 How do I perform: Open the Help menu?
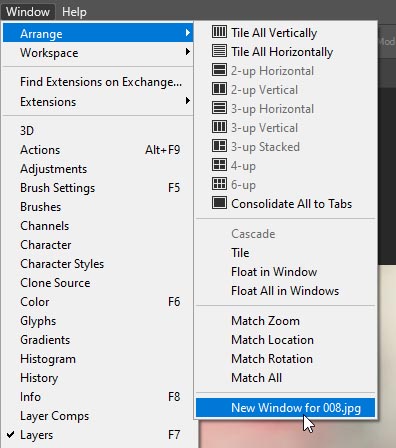74,12
